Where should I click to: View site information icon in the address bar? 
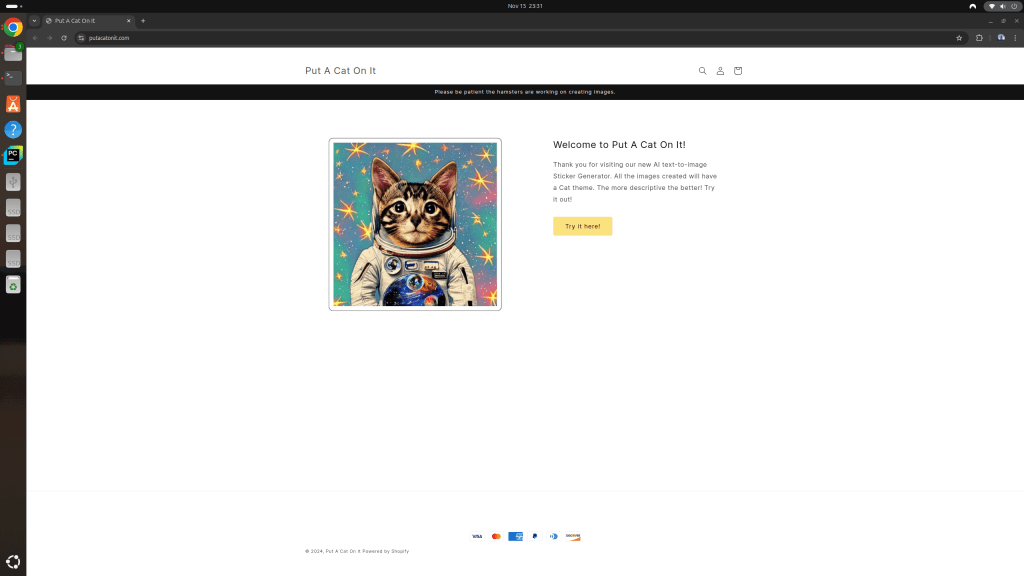(81, 38)
